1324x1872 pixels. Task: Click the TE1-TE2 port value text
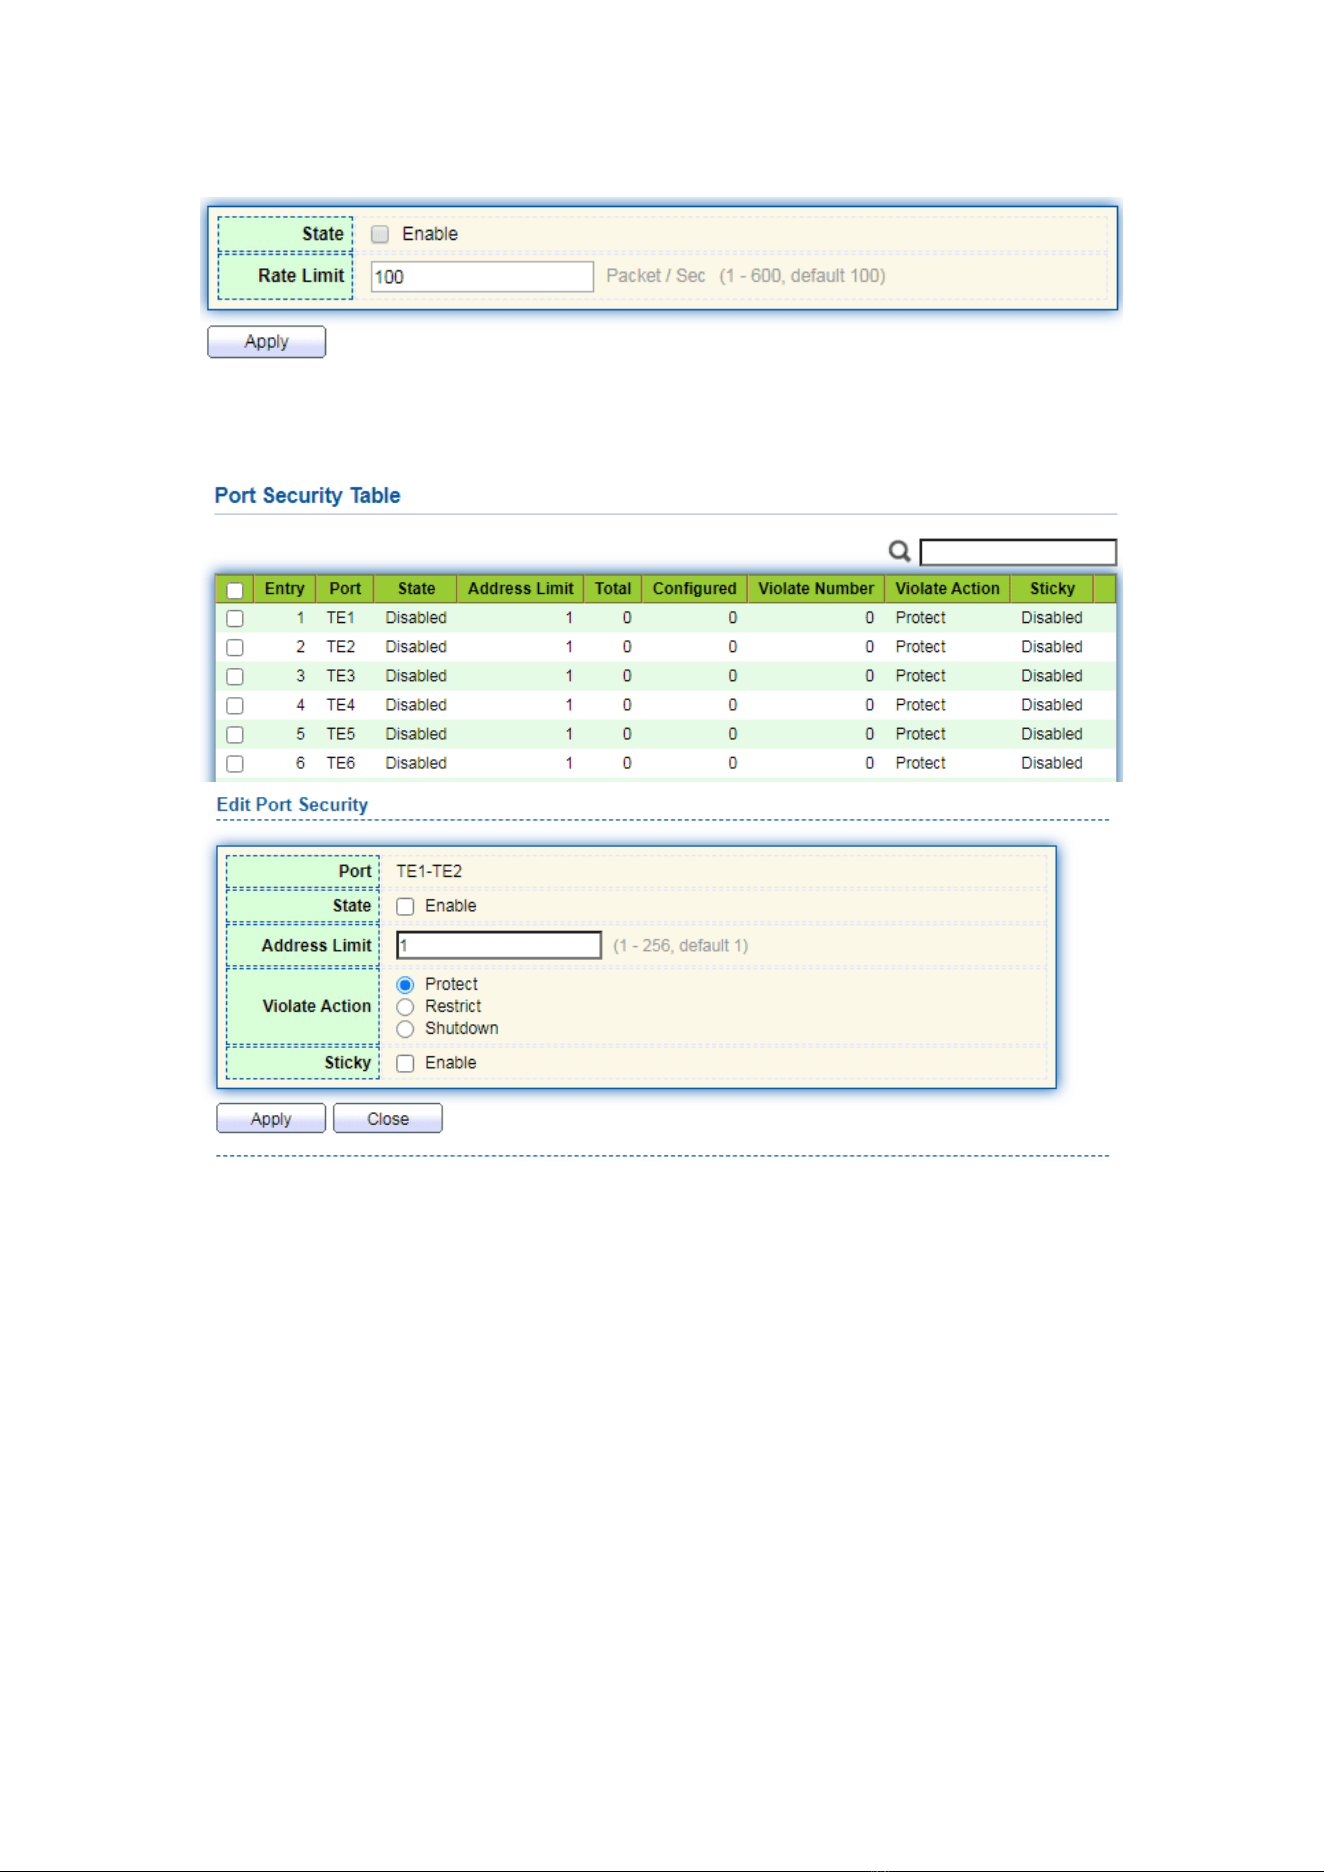(429, 871)
